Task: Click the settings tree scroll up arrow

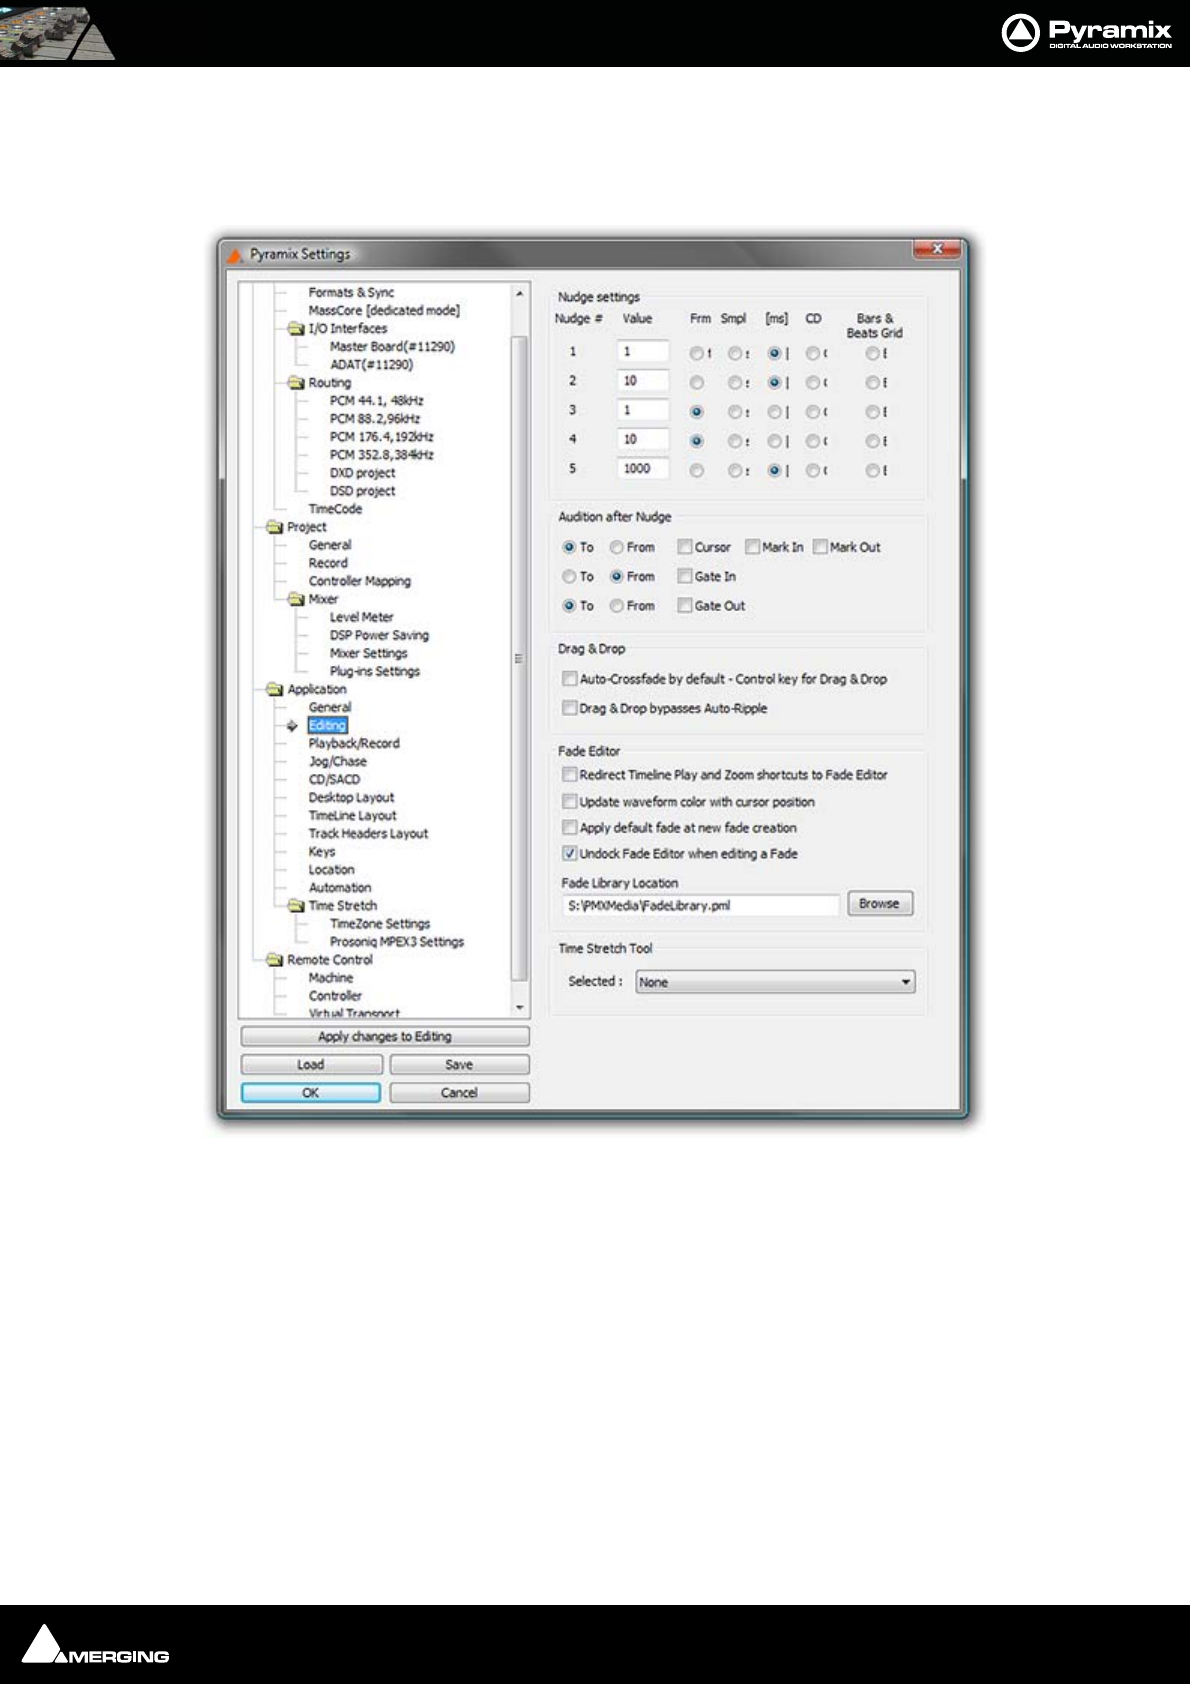Action: click(x=519, y=293)
